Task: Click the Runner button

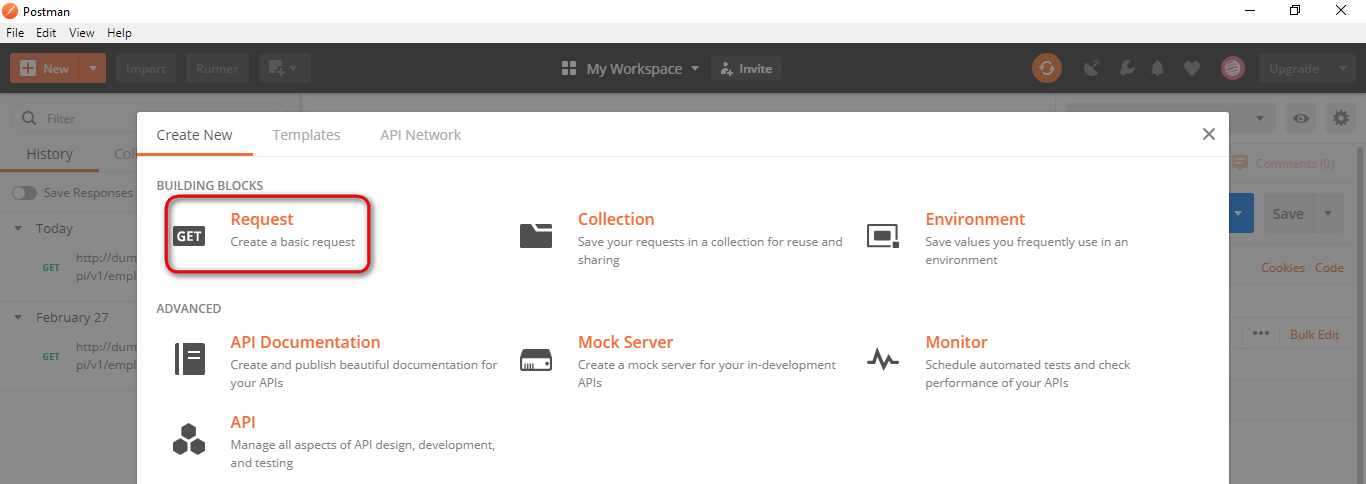Action: pyautogui.click(x=217, y=68)
